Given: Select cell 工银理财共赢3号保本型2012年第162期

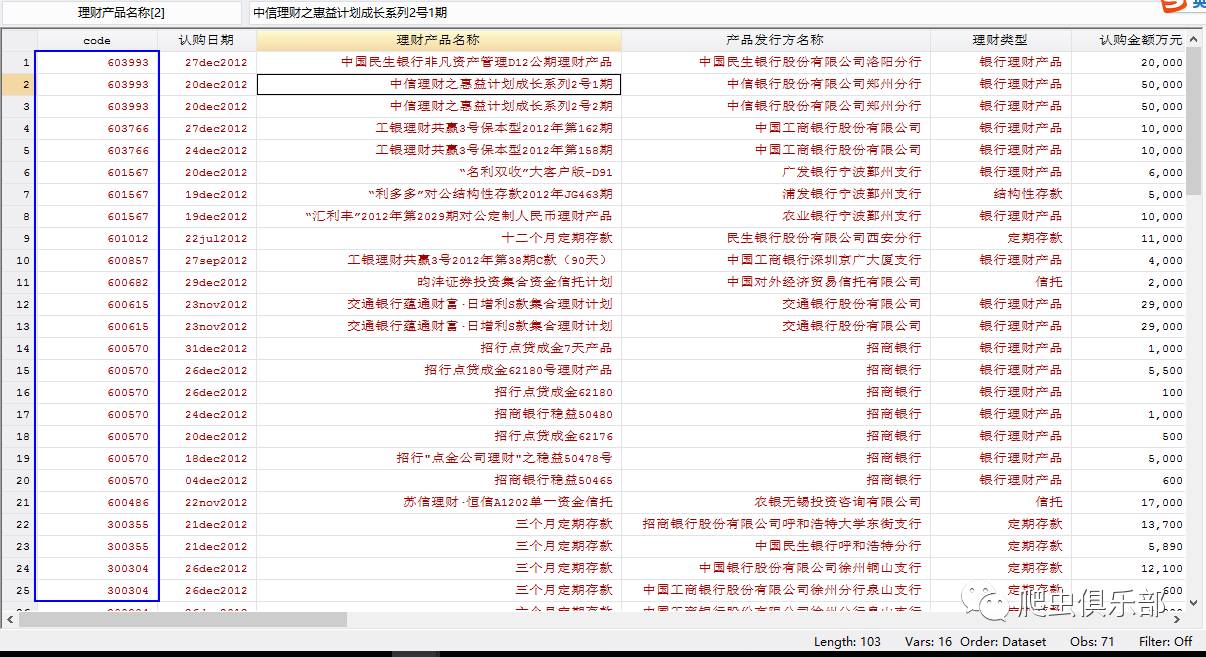Looking at the screenshot, I should tap(439, 128).
